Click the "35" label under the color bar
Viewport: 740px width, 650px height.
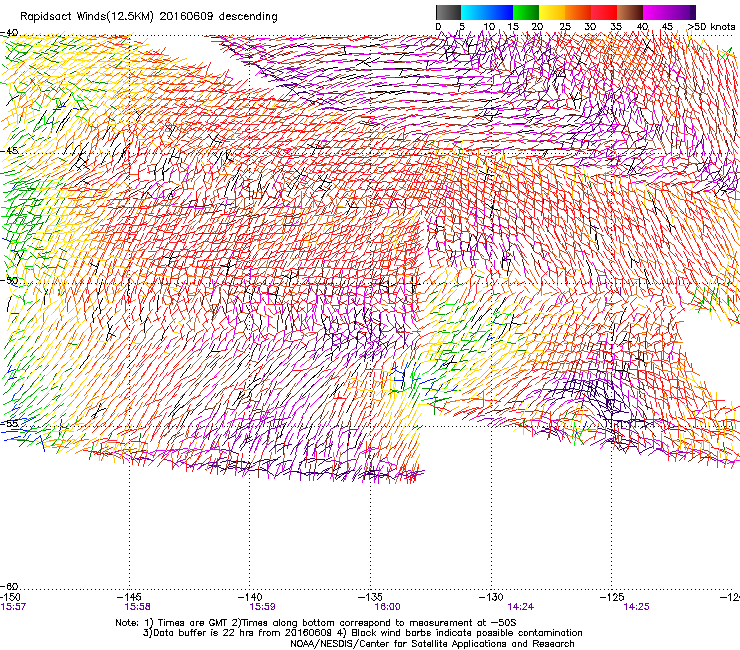[x=616, y=27]
